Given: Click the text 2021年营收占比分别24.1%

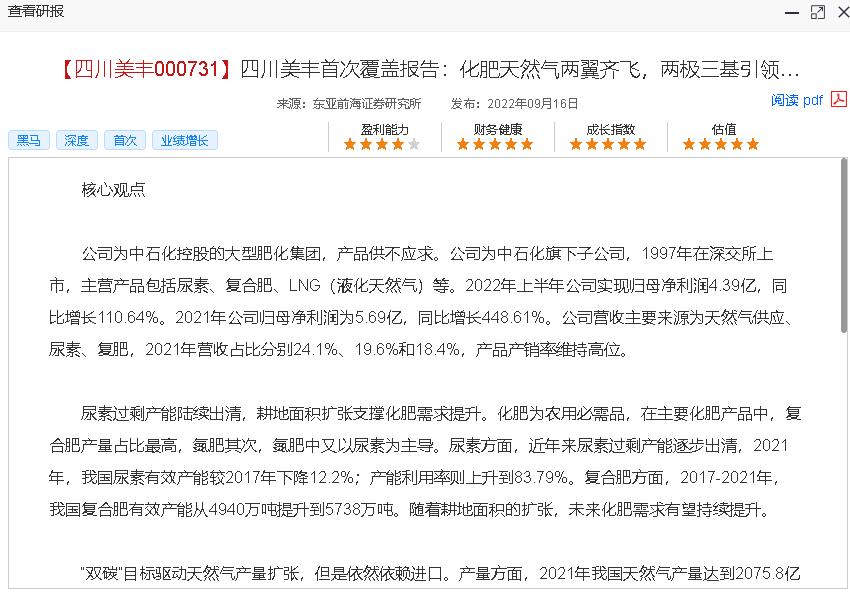Looking at the screenshot, I should (241, 350).
